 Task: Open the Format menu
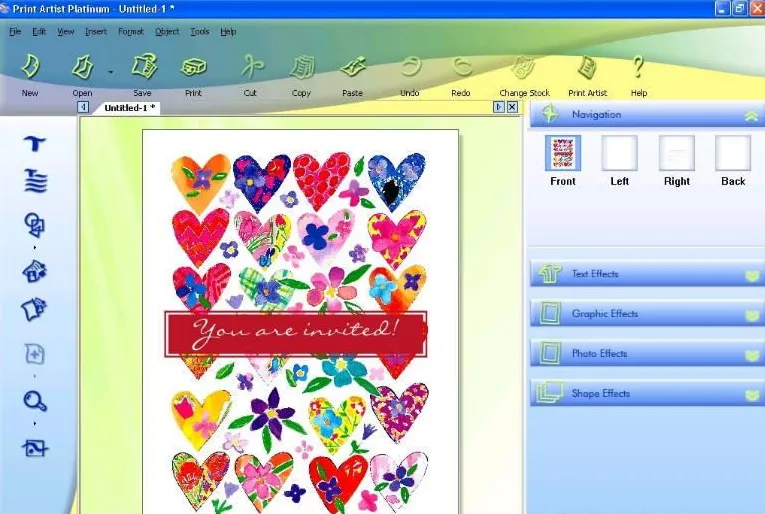[131, 32]
